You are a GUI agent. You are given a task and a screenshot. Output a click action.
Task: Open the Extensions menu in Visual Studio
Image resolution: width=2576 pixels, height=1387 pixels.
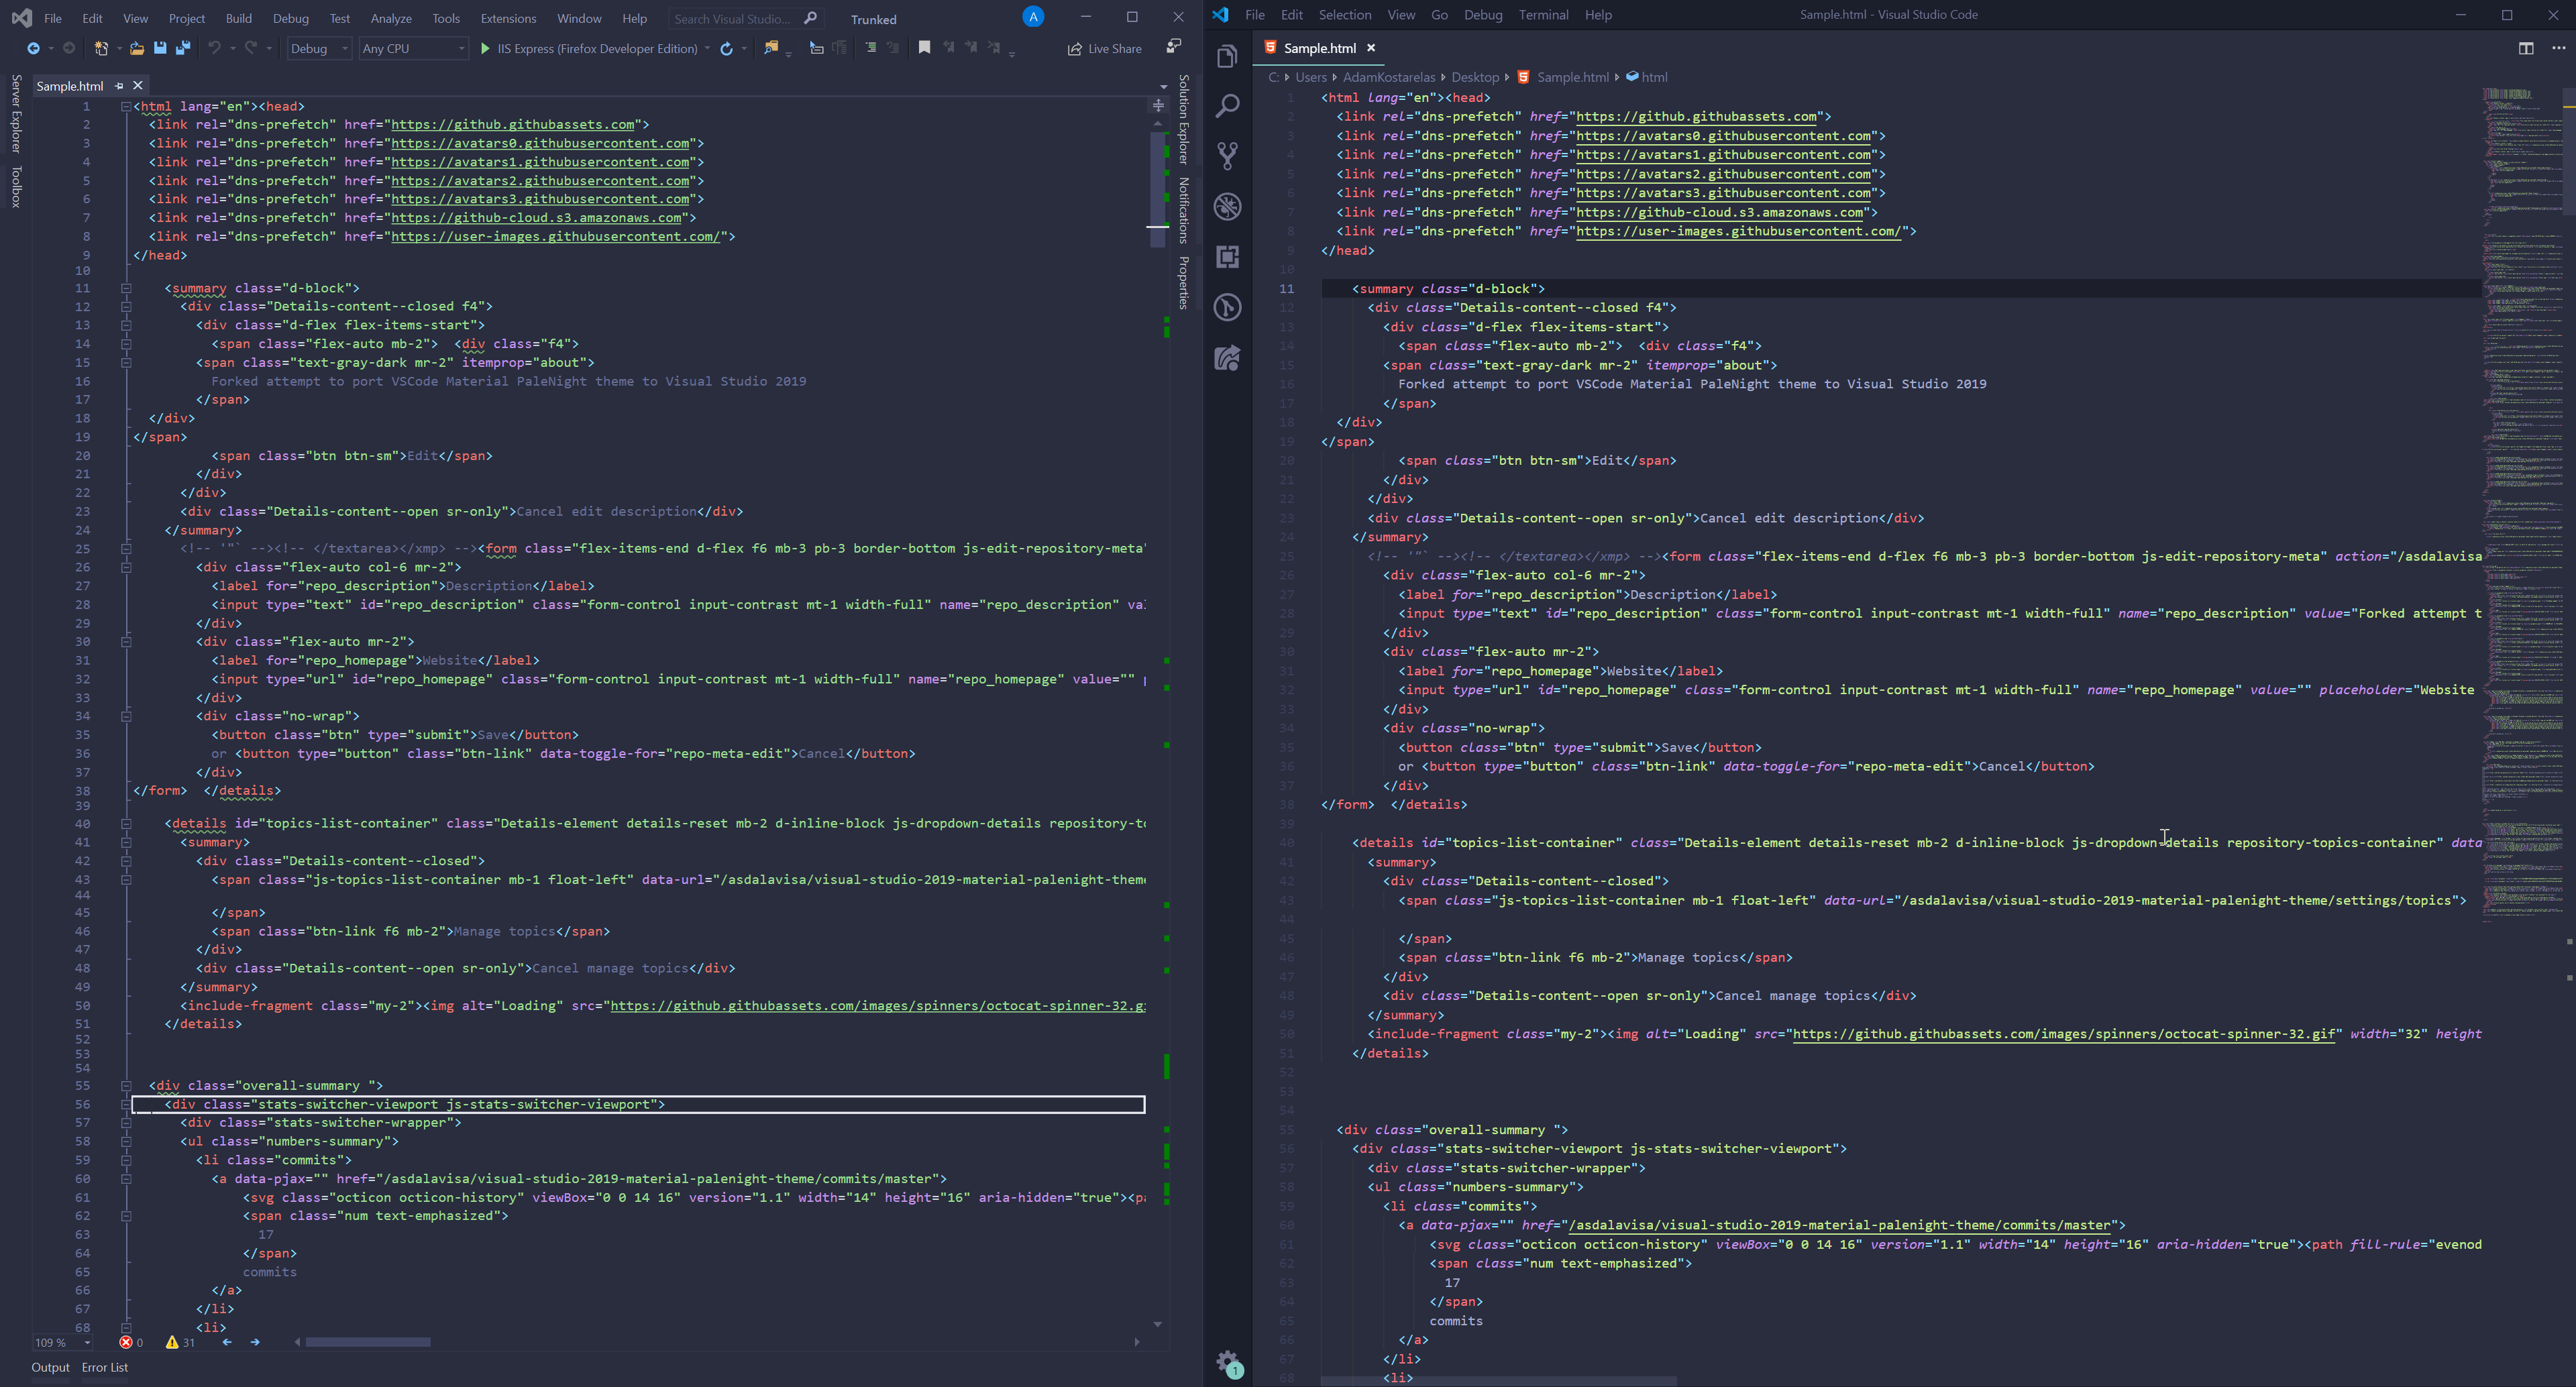(x=508, y=18)
